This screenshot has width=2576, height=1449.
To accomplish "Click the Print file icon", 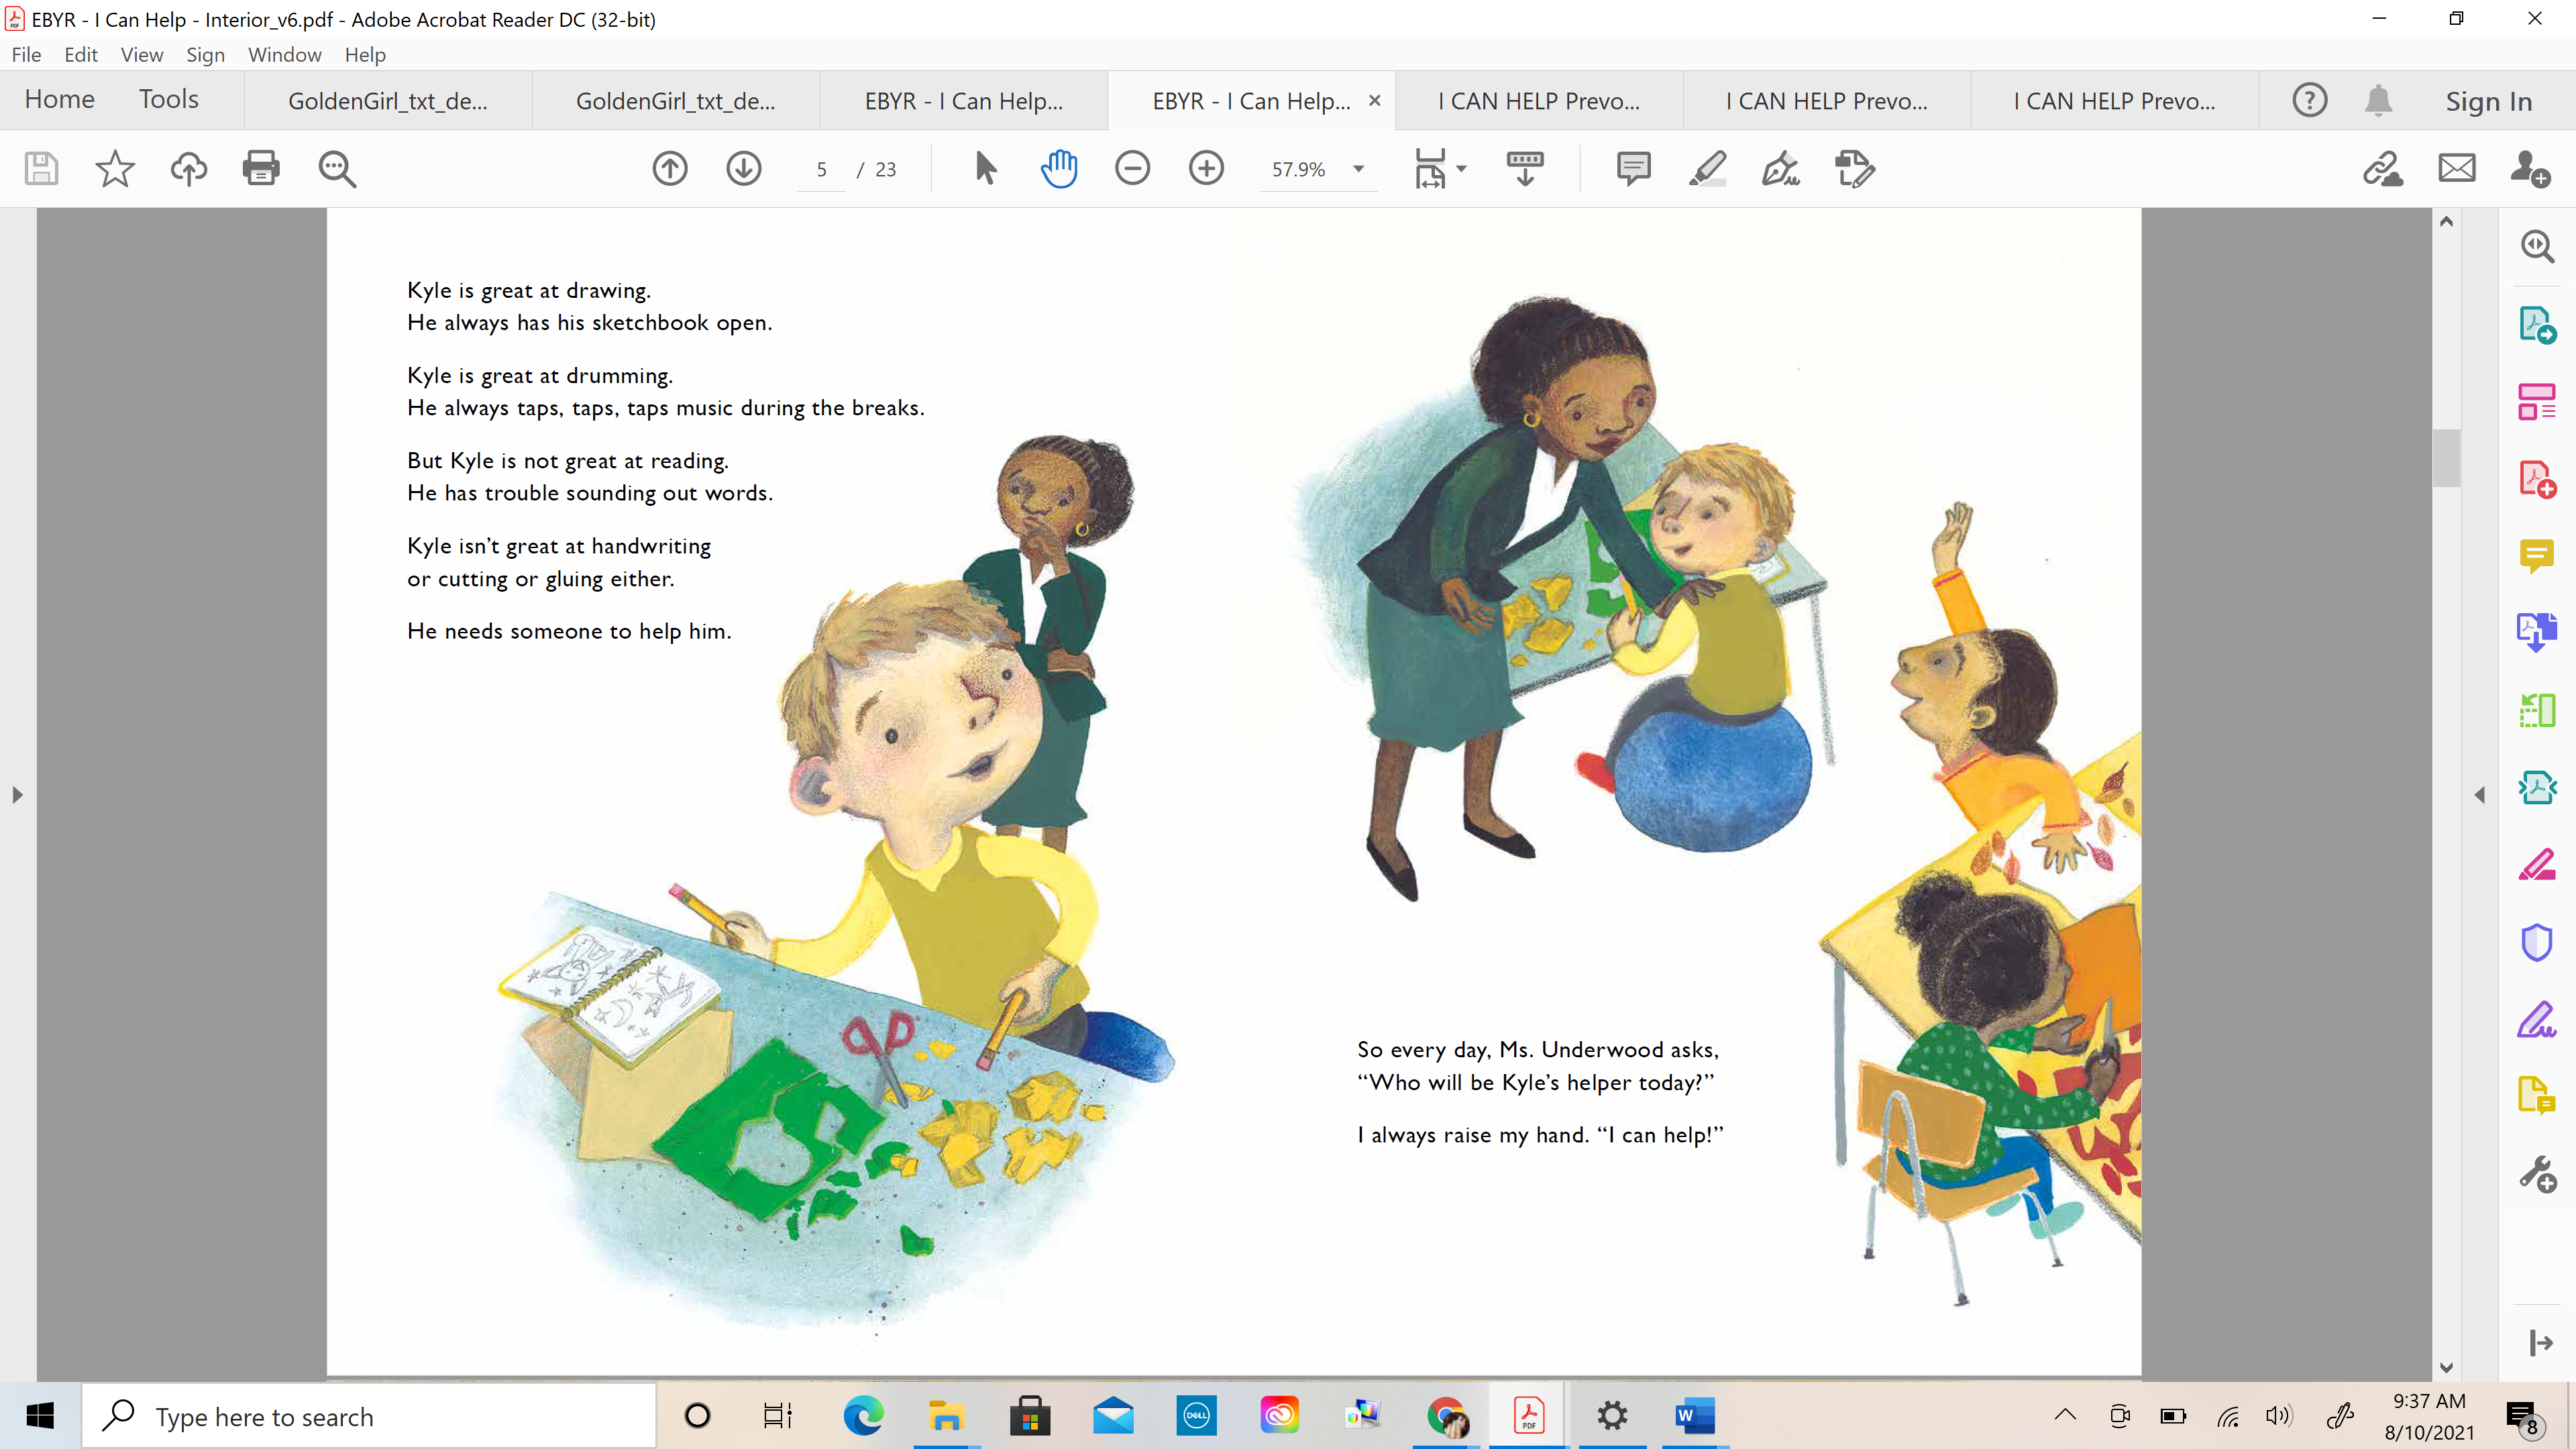I will click(261, 168).
